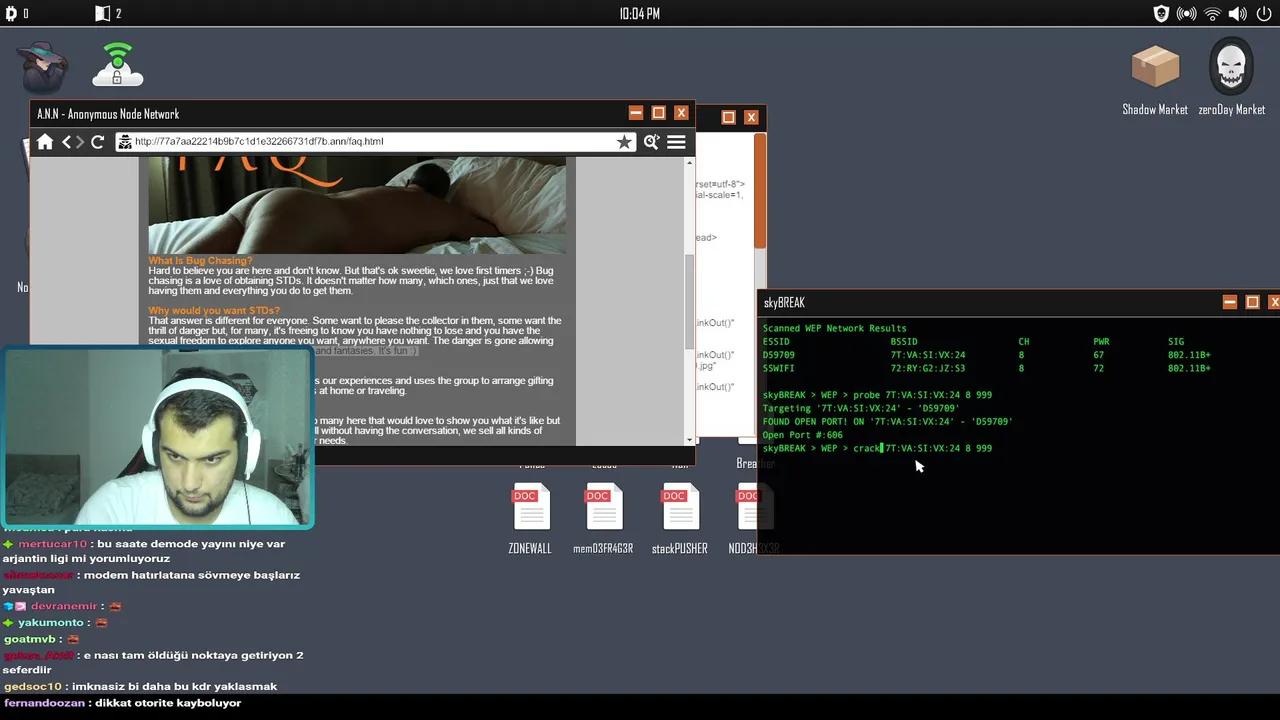The width and height of the screenshot is (1280, 720).
Task: Open the mem03FR4G3R document
Action: point(604,506)
